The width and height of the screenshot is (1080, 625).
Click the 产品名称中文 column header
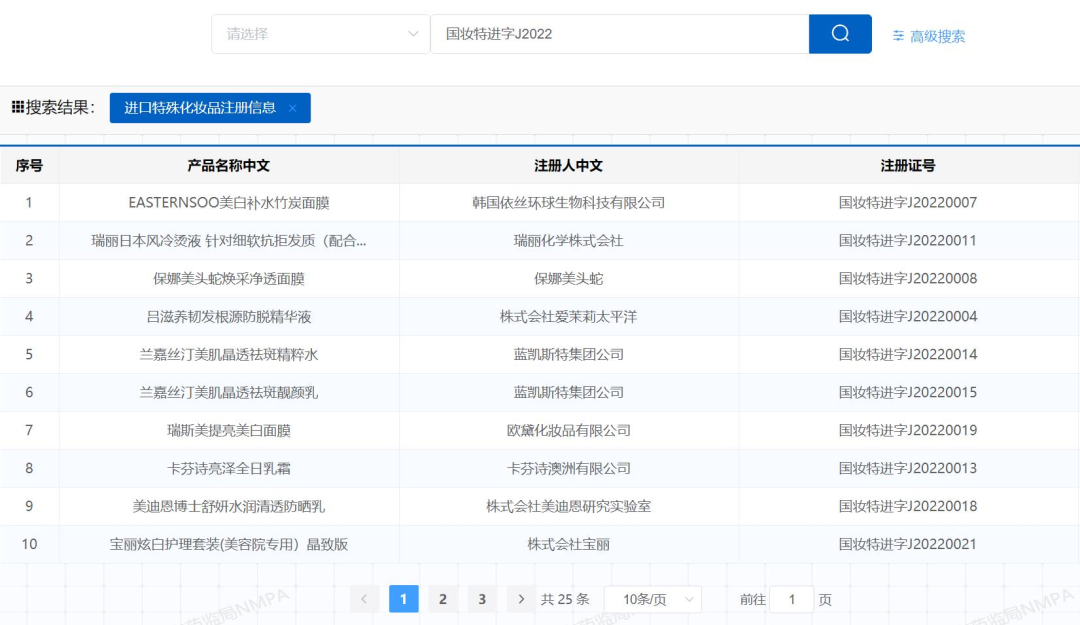pyautogui.click(x=229, y=165)
